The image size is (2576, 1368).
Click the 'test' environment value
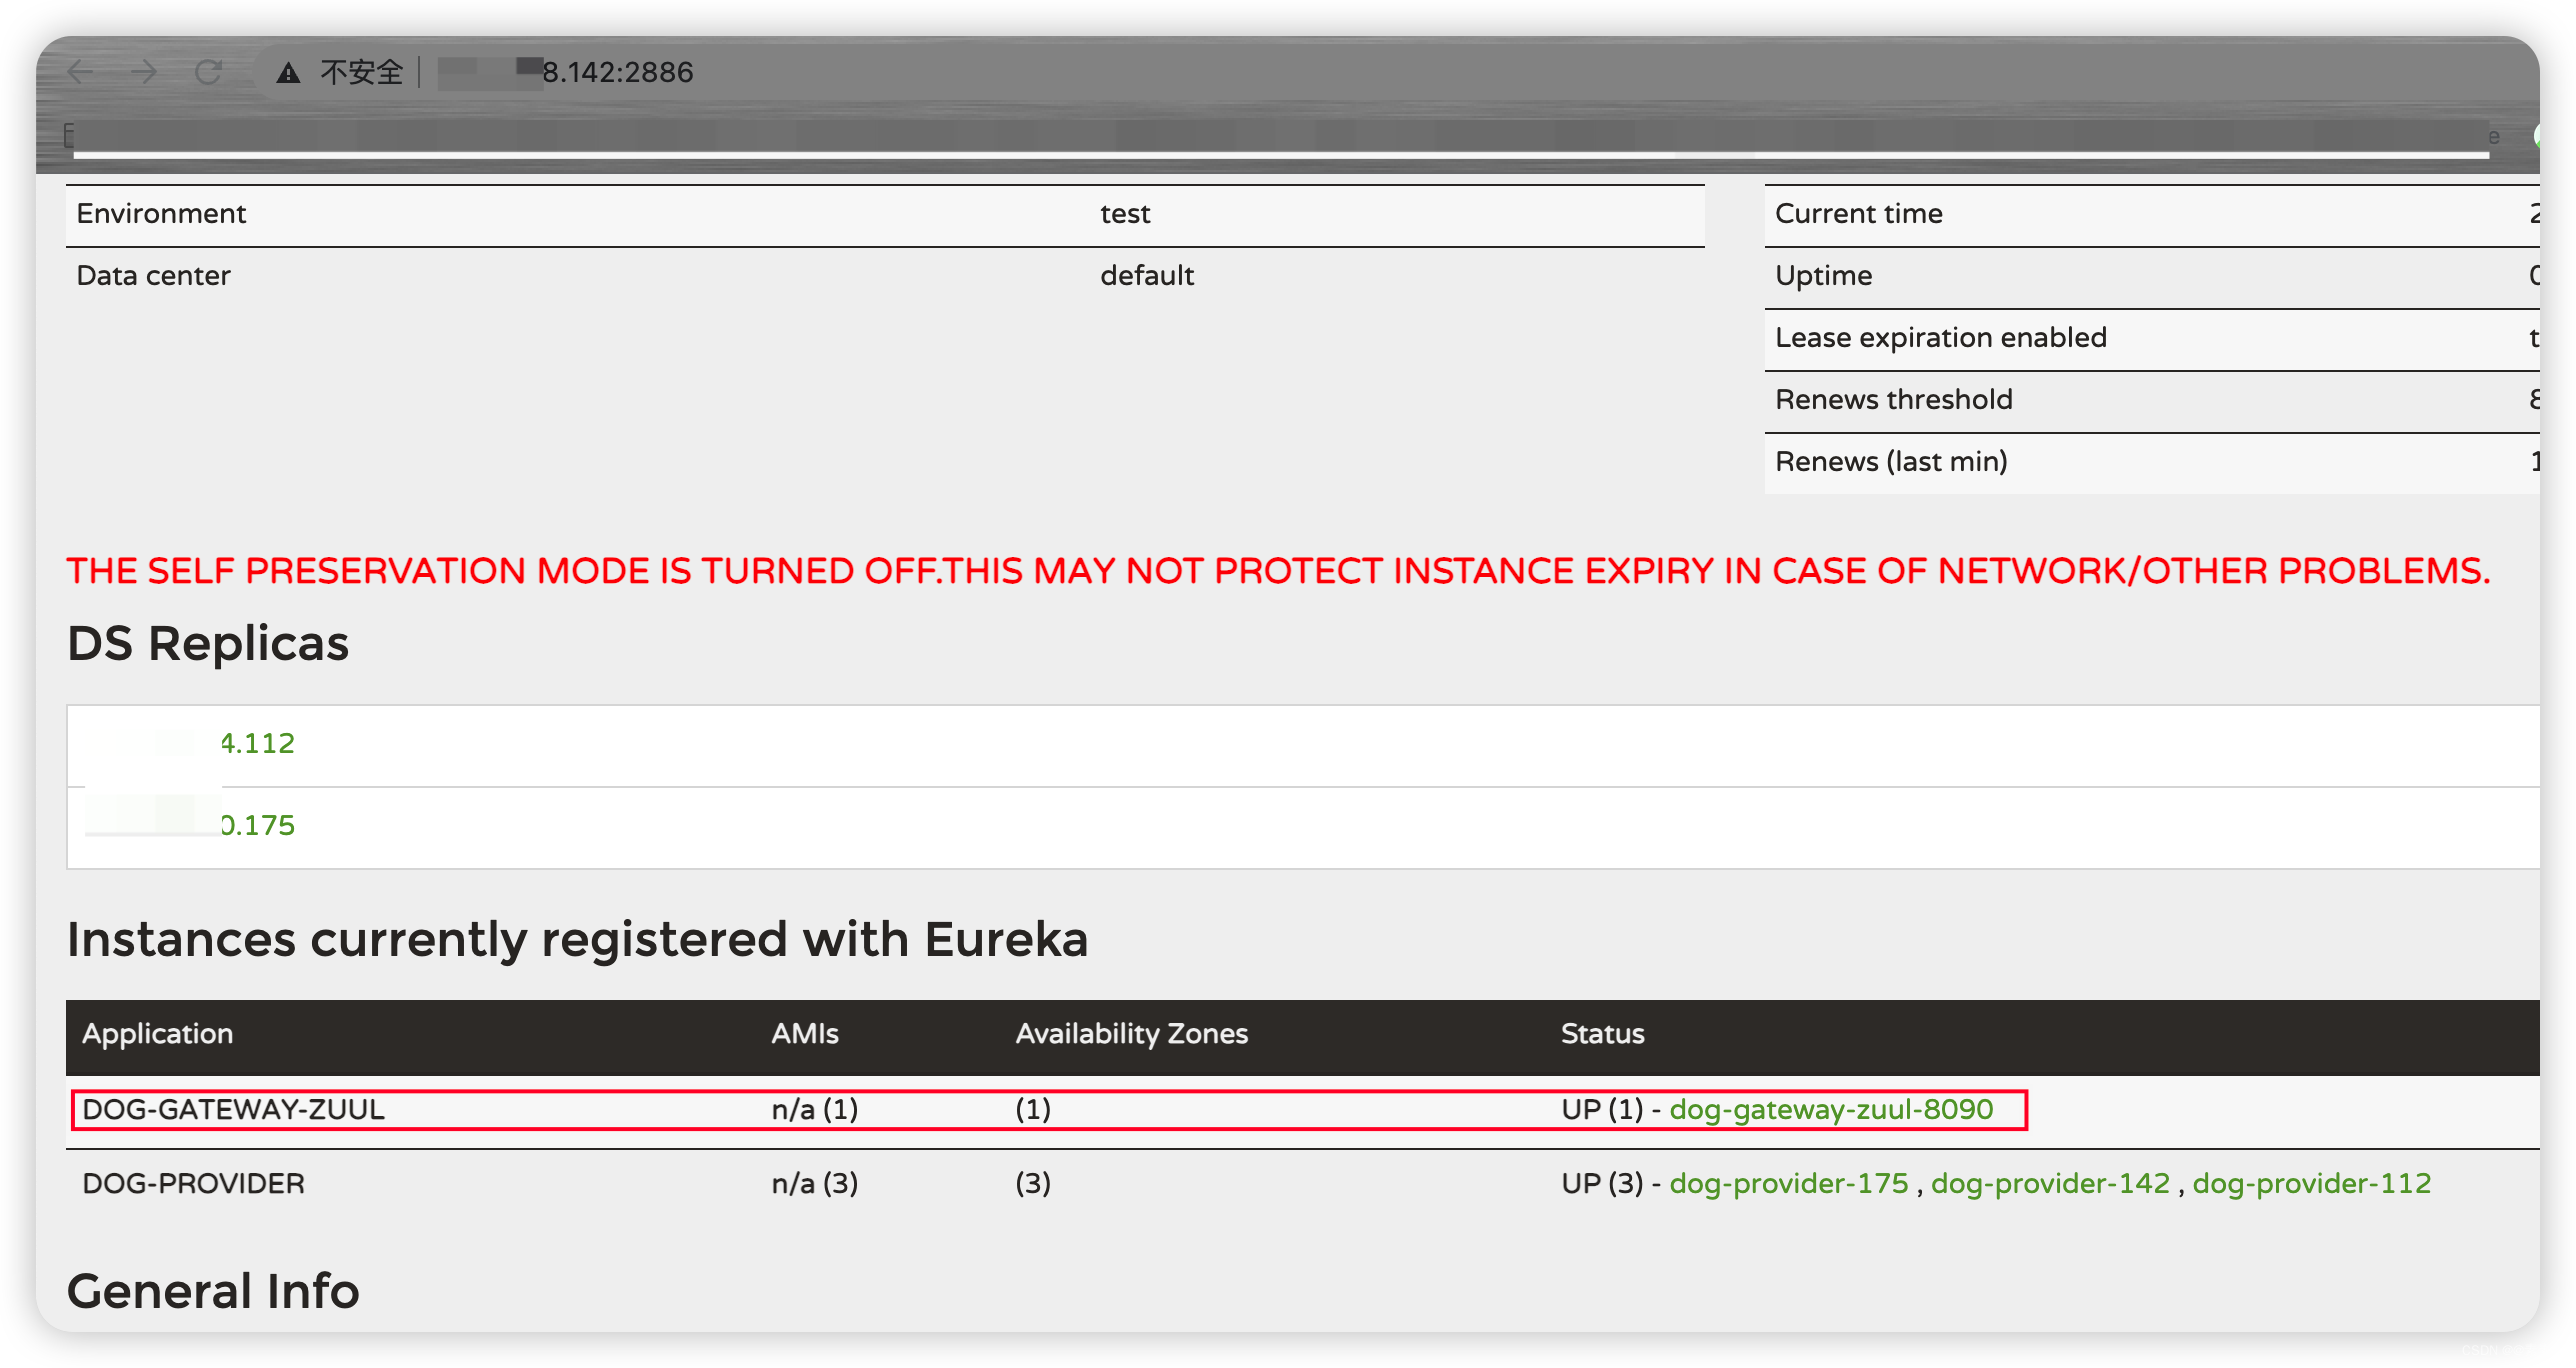pos(1125,214)
